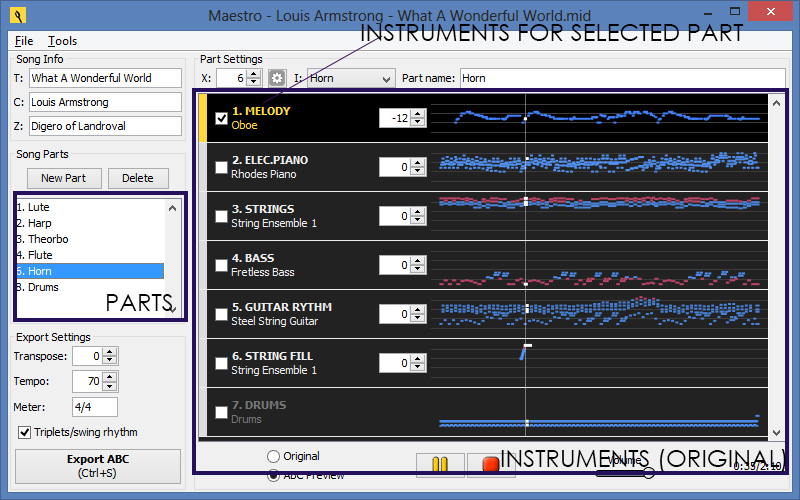Image resolution: width=800 pixels, height=500 pixels.
Task: Increase export Transpose value
Action: [x=110, y=352]
